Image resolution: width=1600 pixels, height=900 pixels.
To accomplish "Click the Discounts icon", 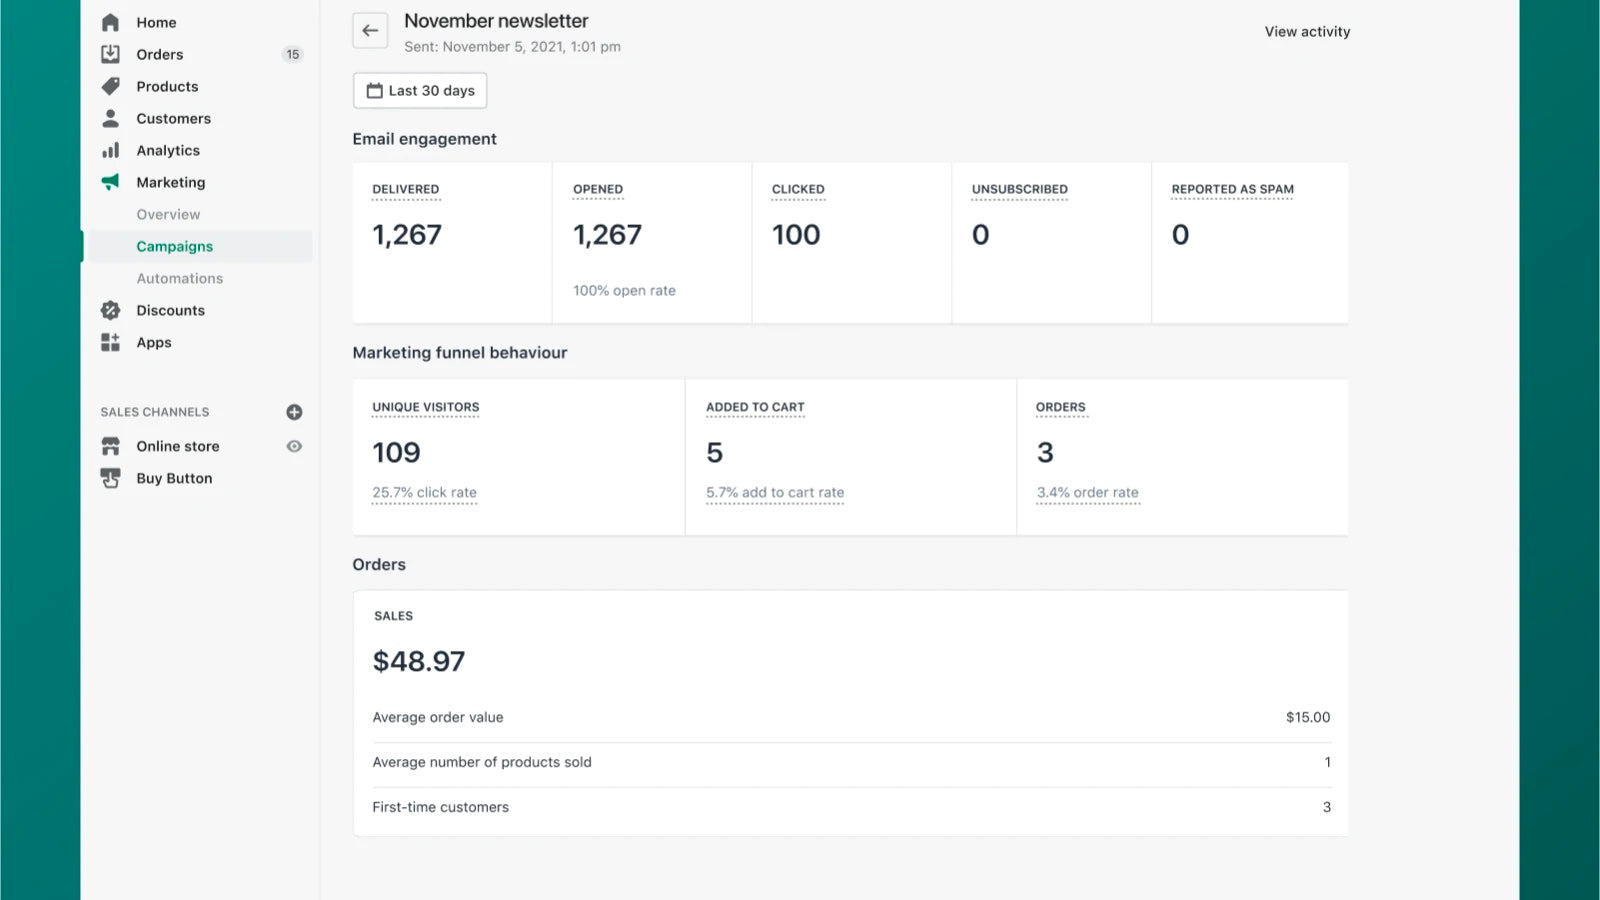I will [x=110, y=310].
